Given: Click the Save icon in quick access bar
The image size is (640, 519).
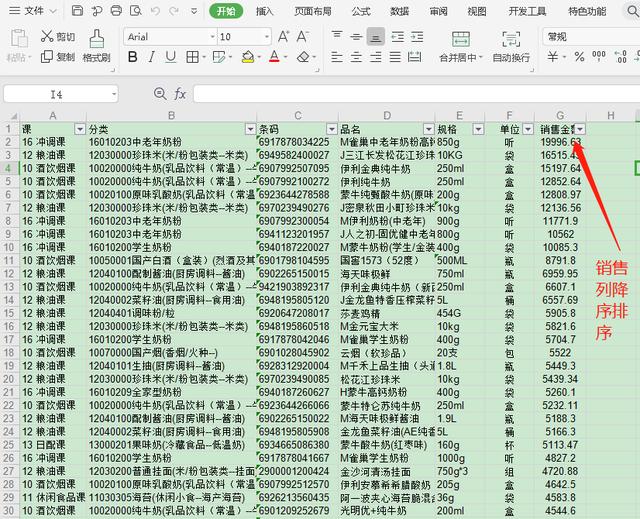Looking at the screenshot, I should point(77,11).
